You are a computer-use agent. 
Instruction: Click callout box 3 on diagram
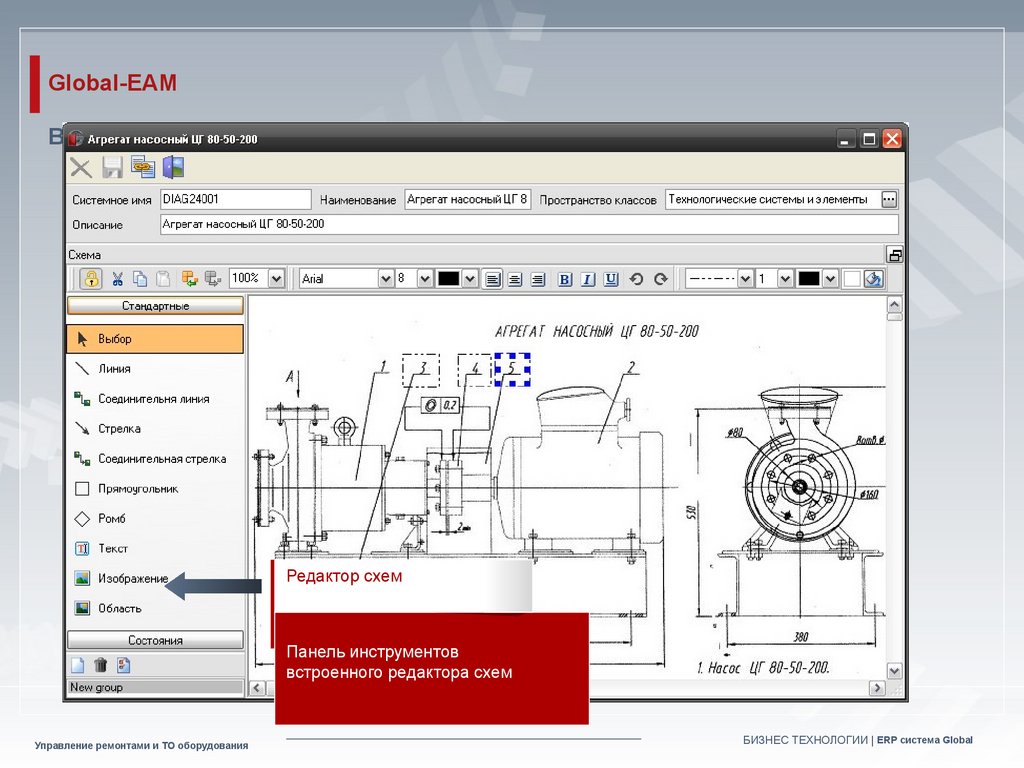(x=421, y=370)
